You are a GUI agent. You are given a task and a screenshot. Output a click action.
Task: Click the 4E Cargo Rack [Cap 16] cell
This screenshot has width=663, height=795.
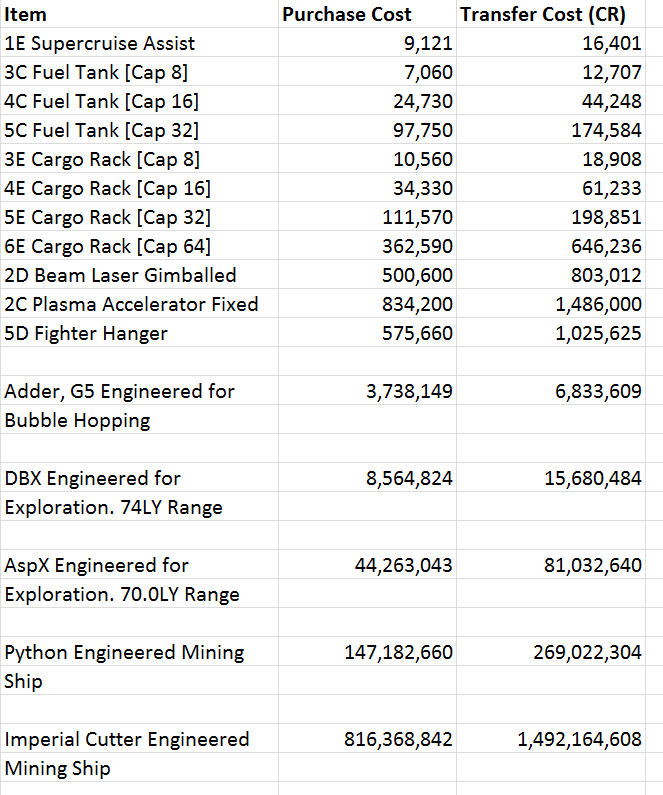(139, 188)
